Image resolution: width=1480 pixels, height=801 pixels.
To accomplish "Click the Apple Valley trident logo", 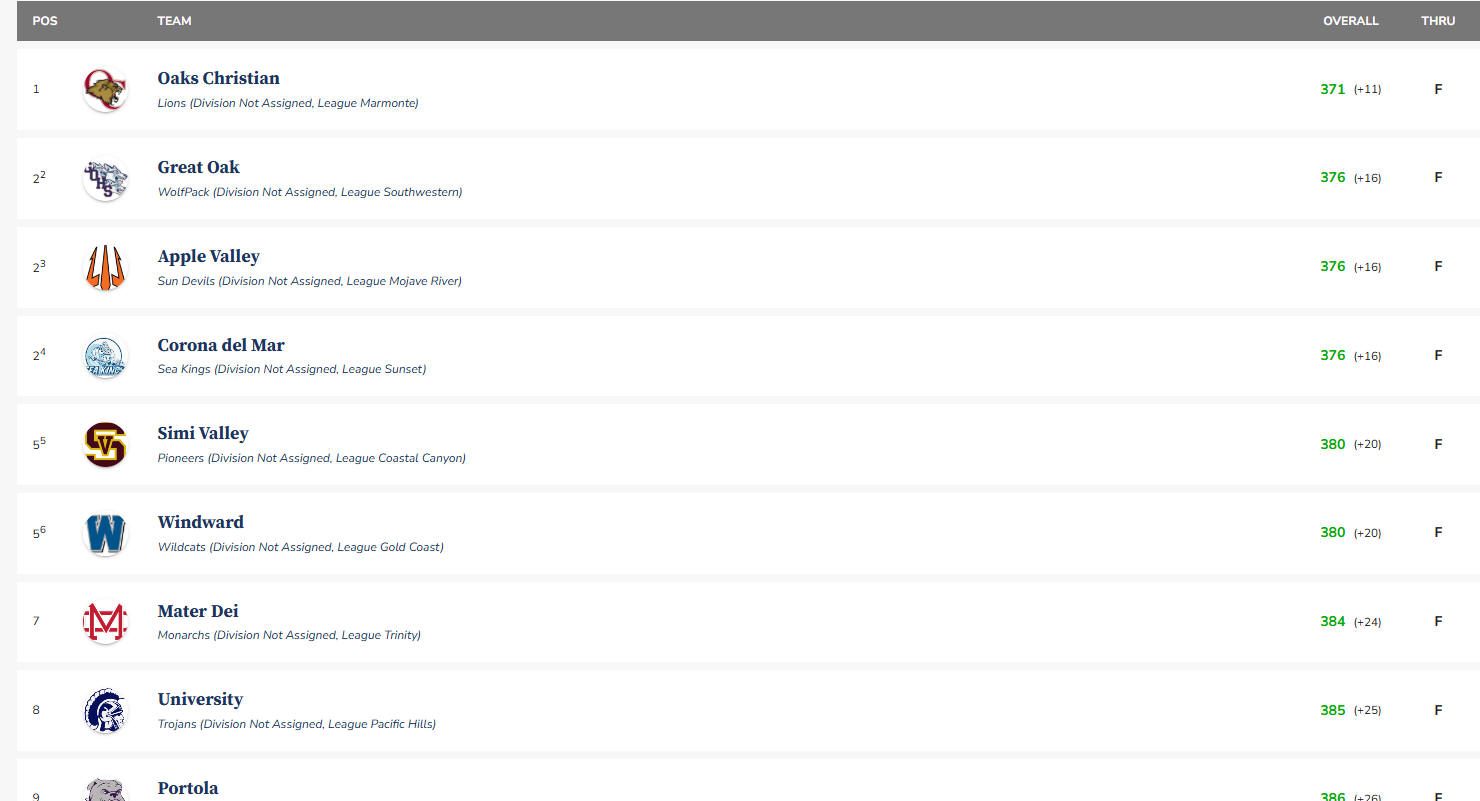I will tap(105, 267).
